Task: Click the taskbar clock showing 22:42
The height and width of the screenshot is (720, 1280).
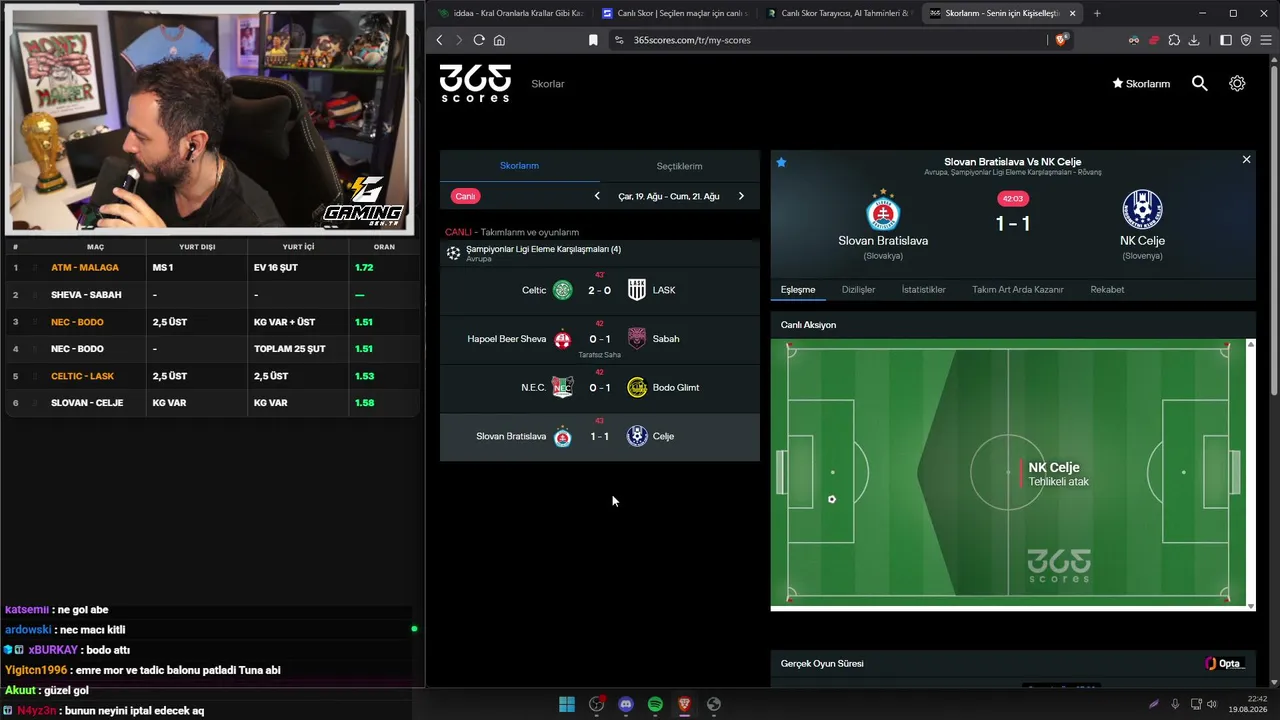Action: click(x=1250, y=704)
